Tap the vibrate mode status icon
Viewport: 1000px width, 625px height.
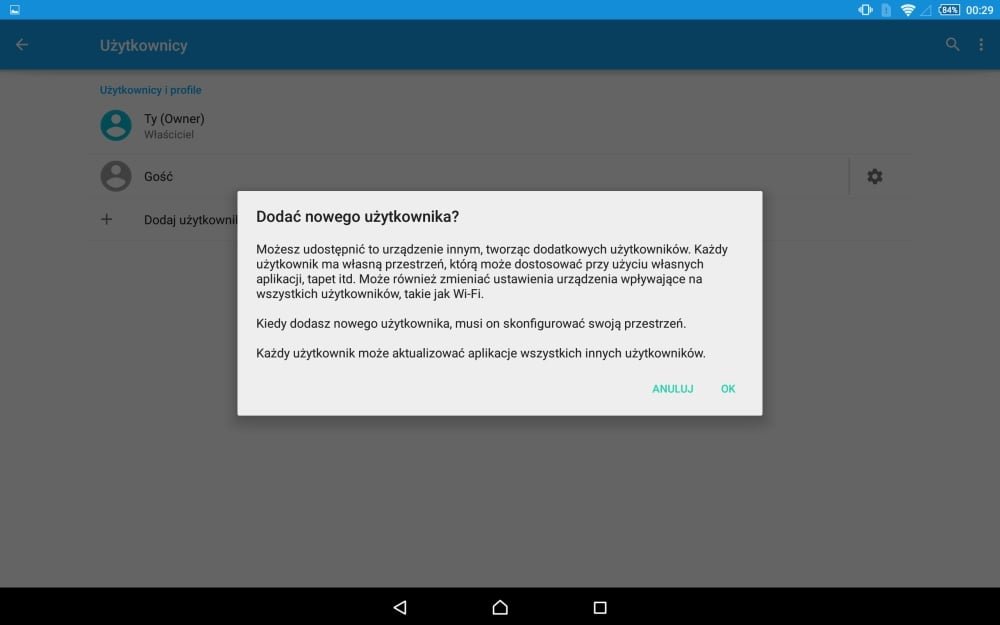[865, 10]
